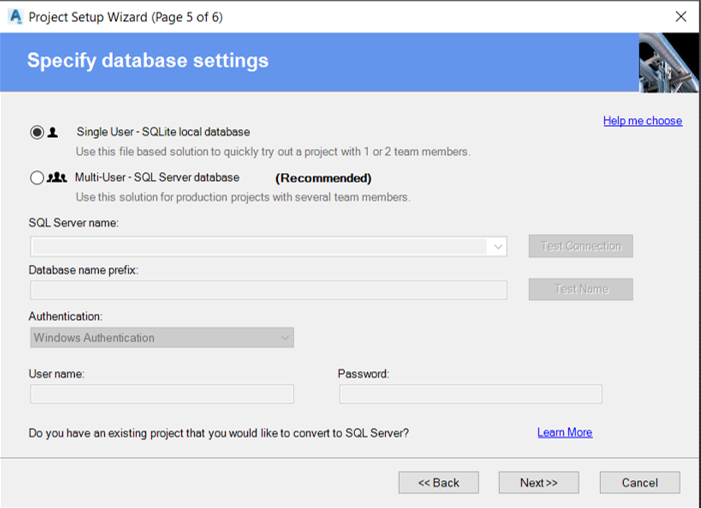Select Single User SQLite local database option
Viewport: 701px width, 508px height.
[x=37, y=132]
